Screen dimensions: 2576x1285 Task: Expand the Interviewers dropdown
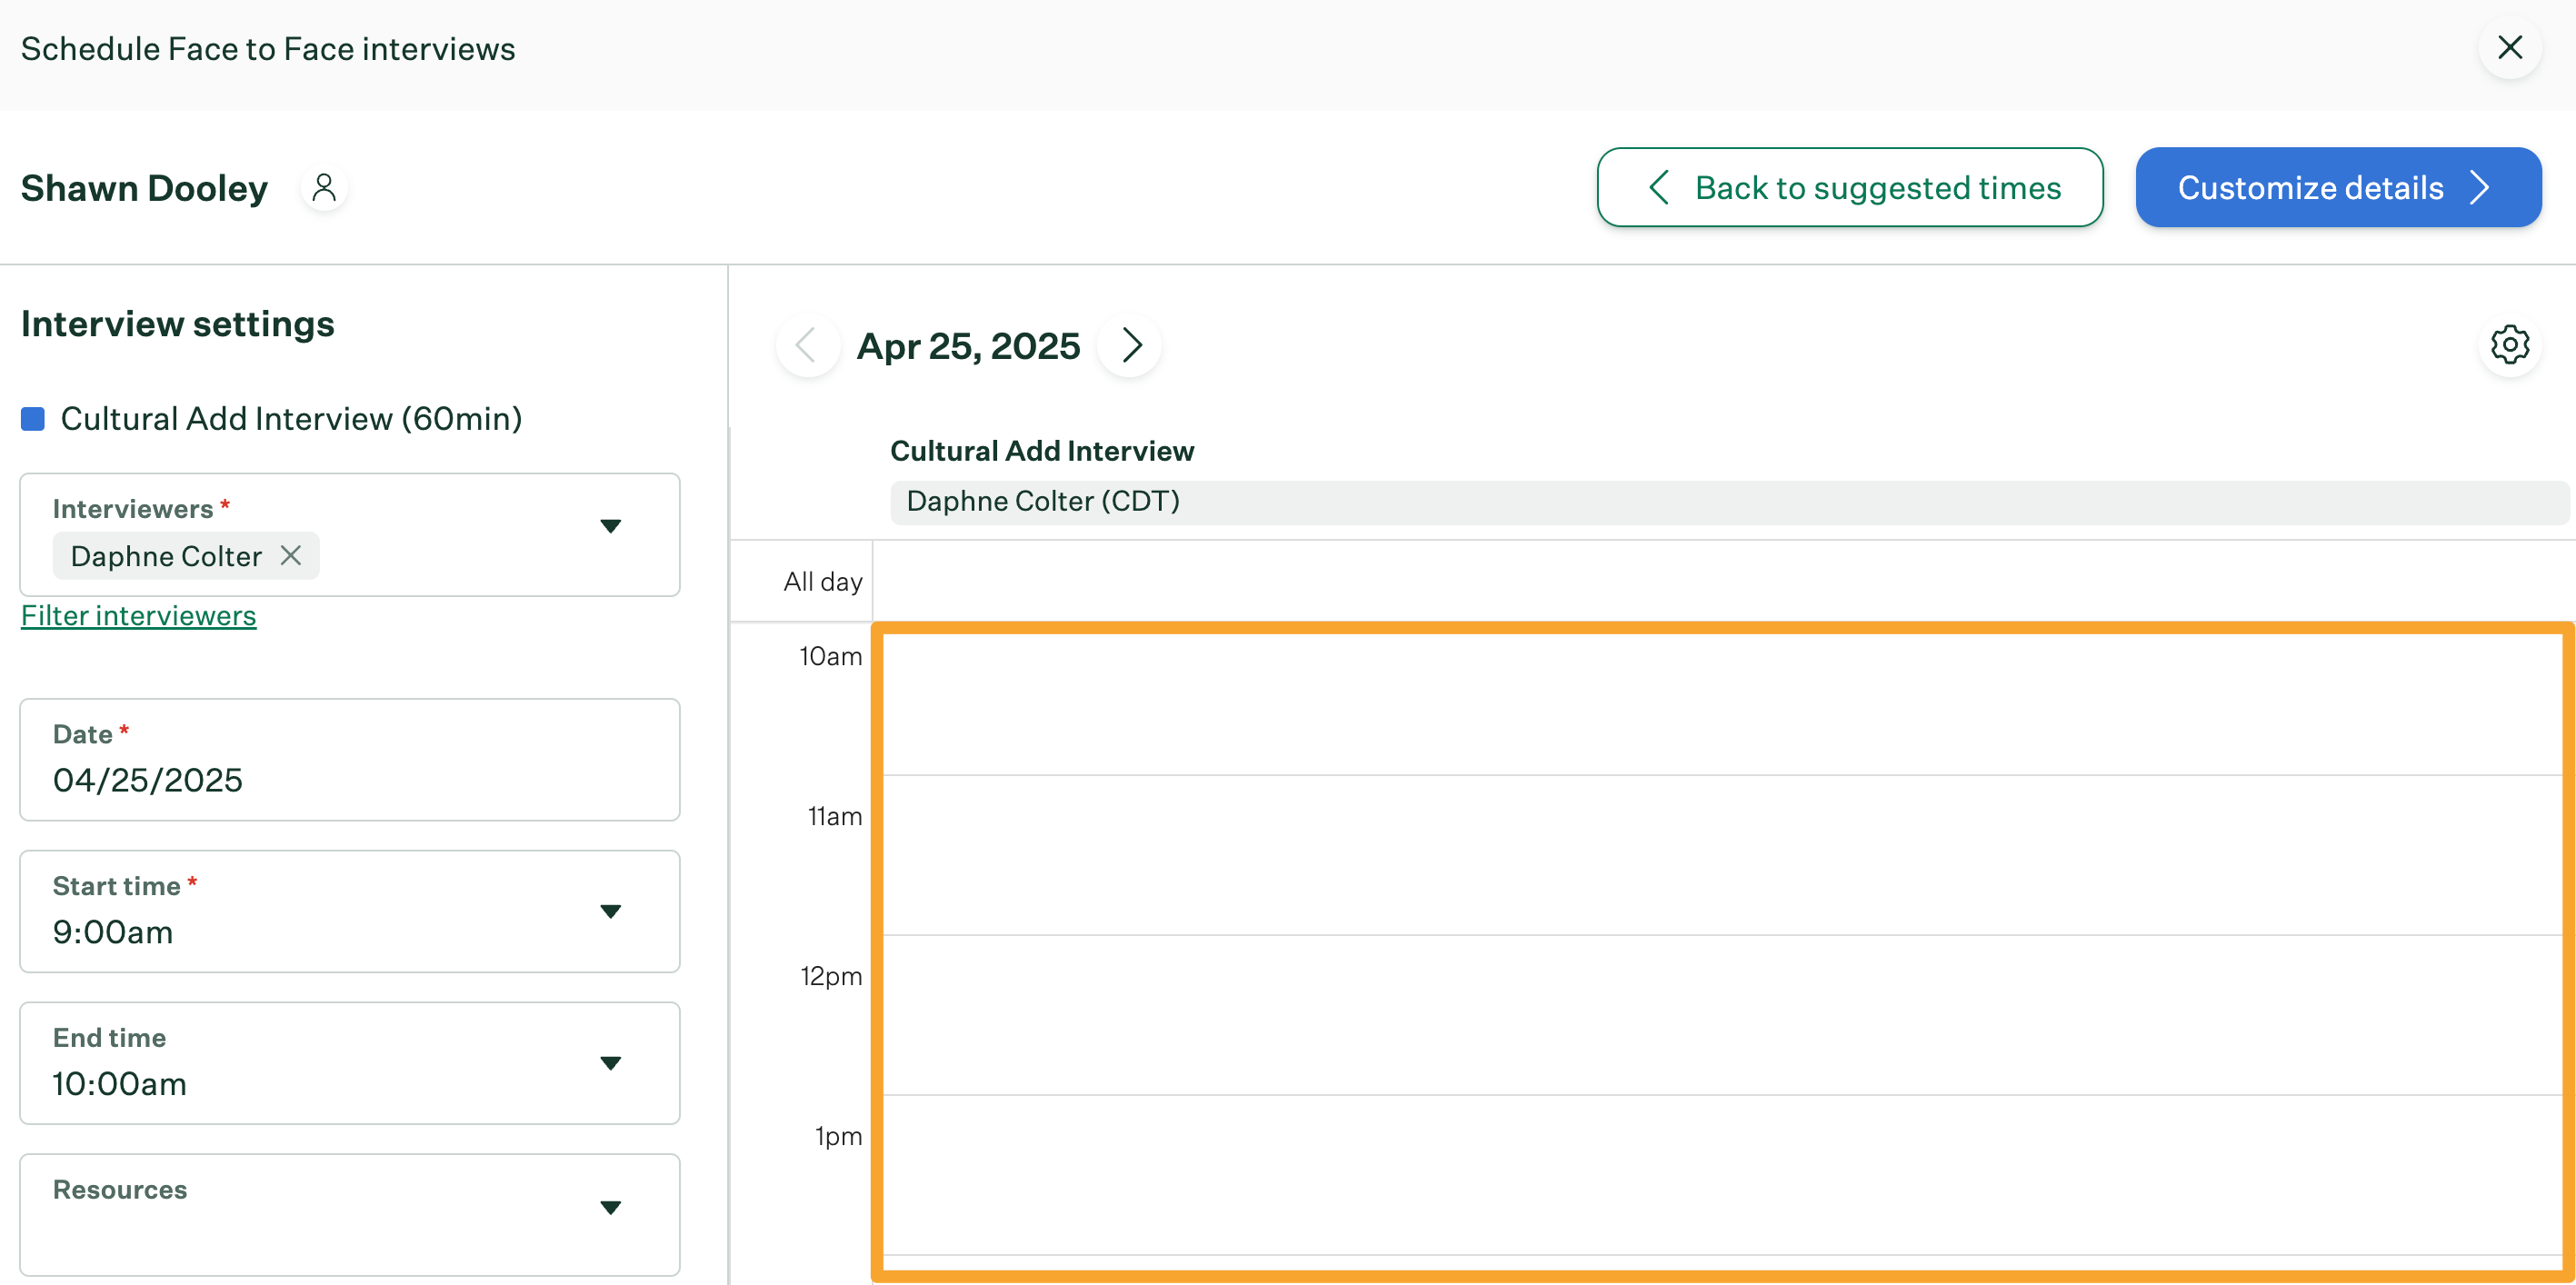point(610,526)
